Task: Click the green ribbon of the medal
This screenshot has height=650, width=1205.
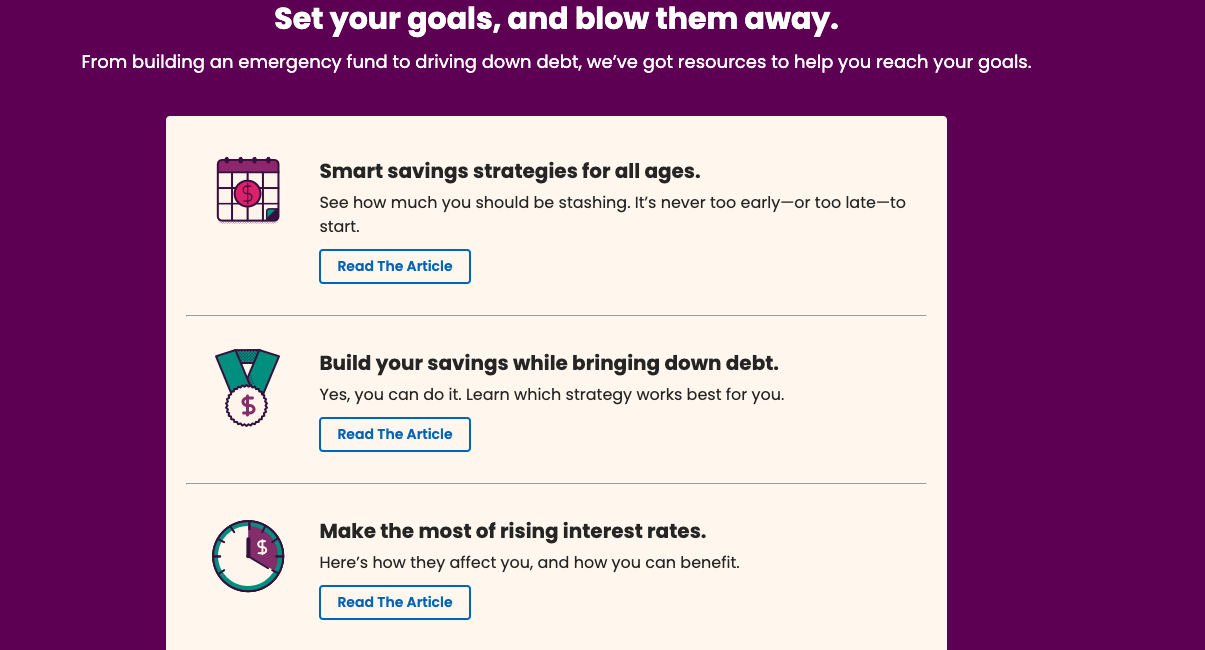Action: pos(234,369)
